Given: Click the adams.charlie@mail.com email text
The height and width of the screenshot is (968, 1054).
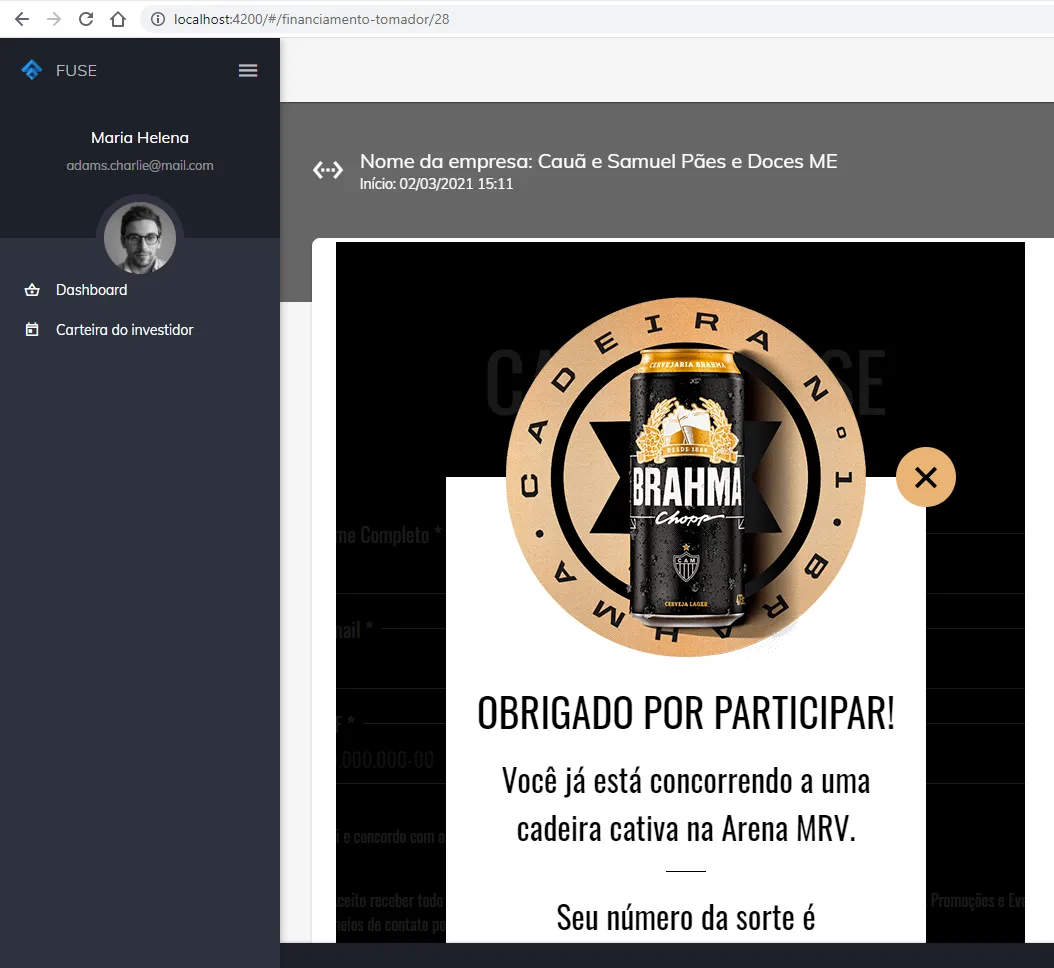Looking at the screenshot, I should tap(140, 166).
